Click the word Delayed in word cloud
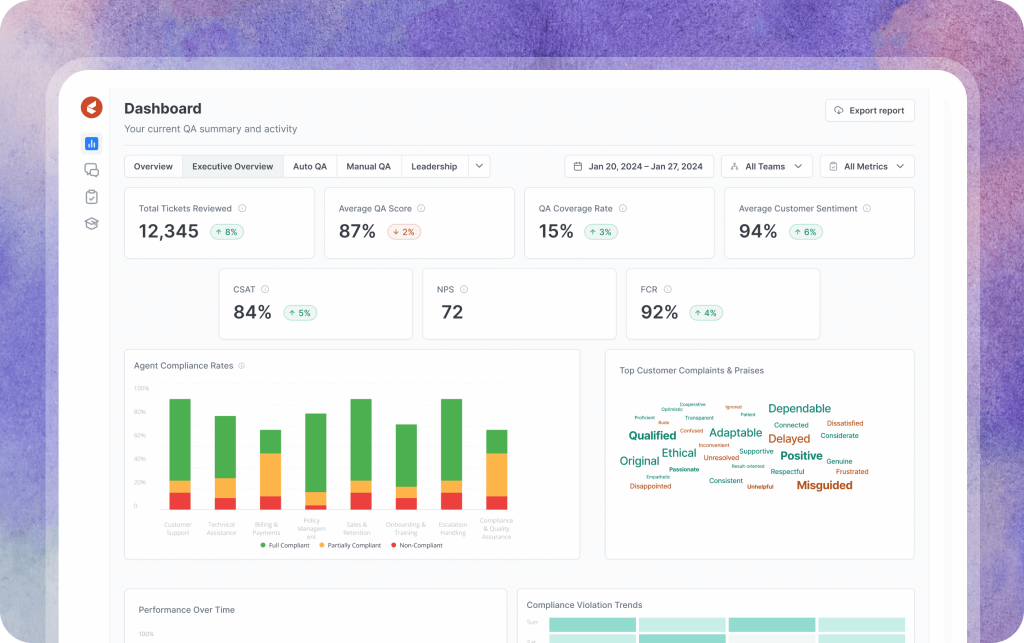Image resolution: width=1024 pixels, height=643 pixels. click(789, 439)
